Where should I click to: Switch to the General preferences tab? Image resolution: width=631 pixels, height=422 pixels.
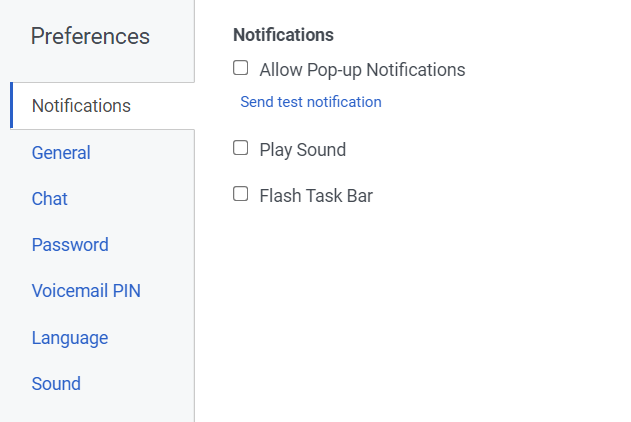coord(61,153)
